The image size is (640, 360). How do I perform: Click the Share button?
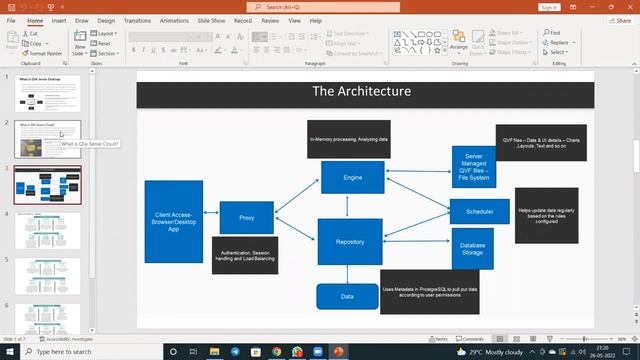[x=620, y=20]
